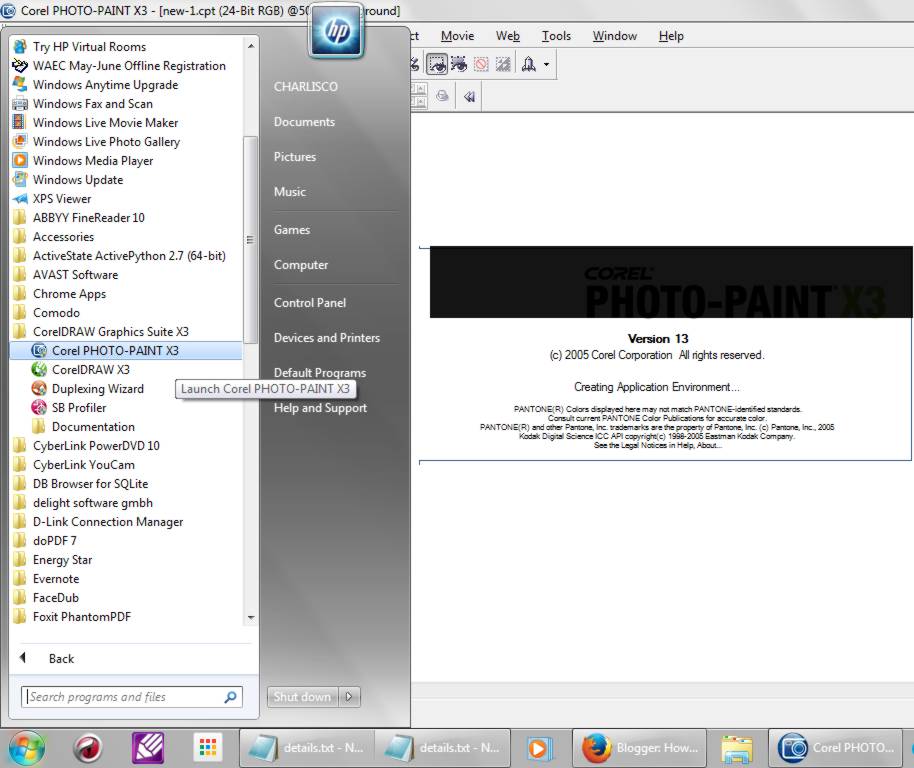Toggle mask marquee visibility on the toolbar
914x768 pixels.
click(438, 64)
